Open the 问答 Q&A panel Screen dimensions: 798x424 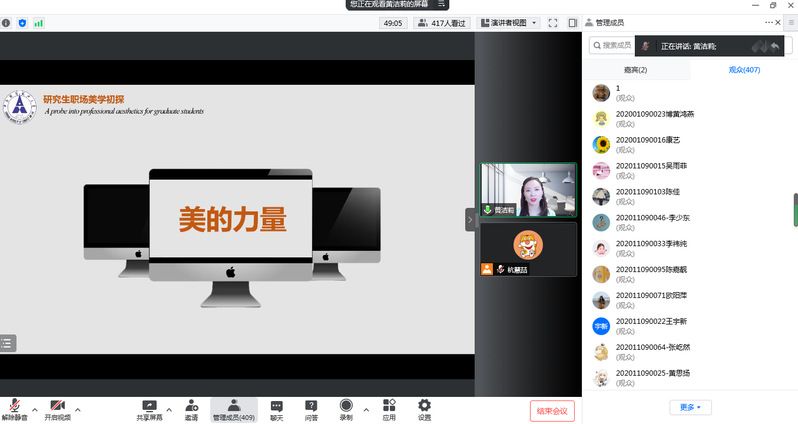(311, 408)
